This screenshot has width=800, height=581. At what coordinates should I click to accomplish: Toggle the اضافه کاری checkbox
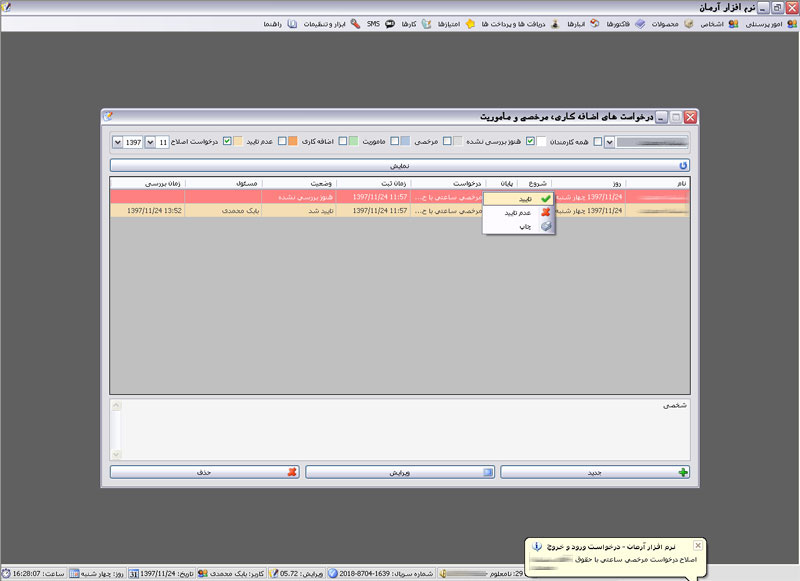click(x=343, y=141)
